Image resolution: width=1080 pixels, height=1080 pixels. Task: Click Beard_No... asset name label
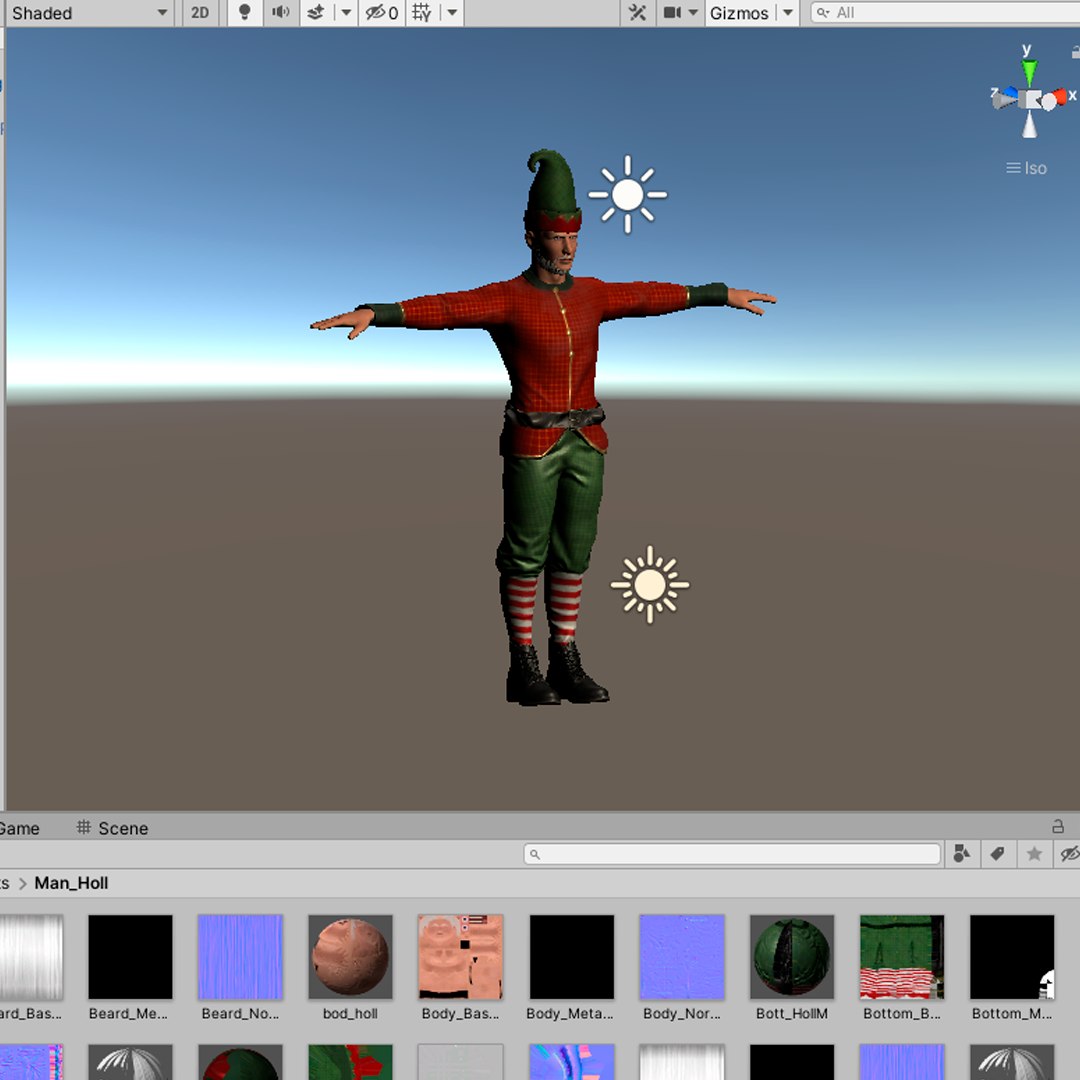pos(240,1013)
